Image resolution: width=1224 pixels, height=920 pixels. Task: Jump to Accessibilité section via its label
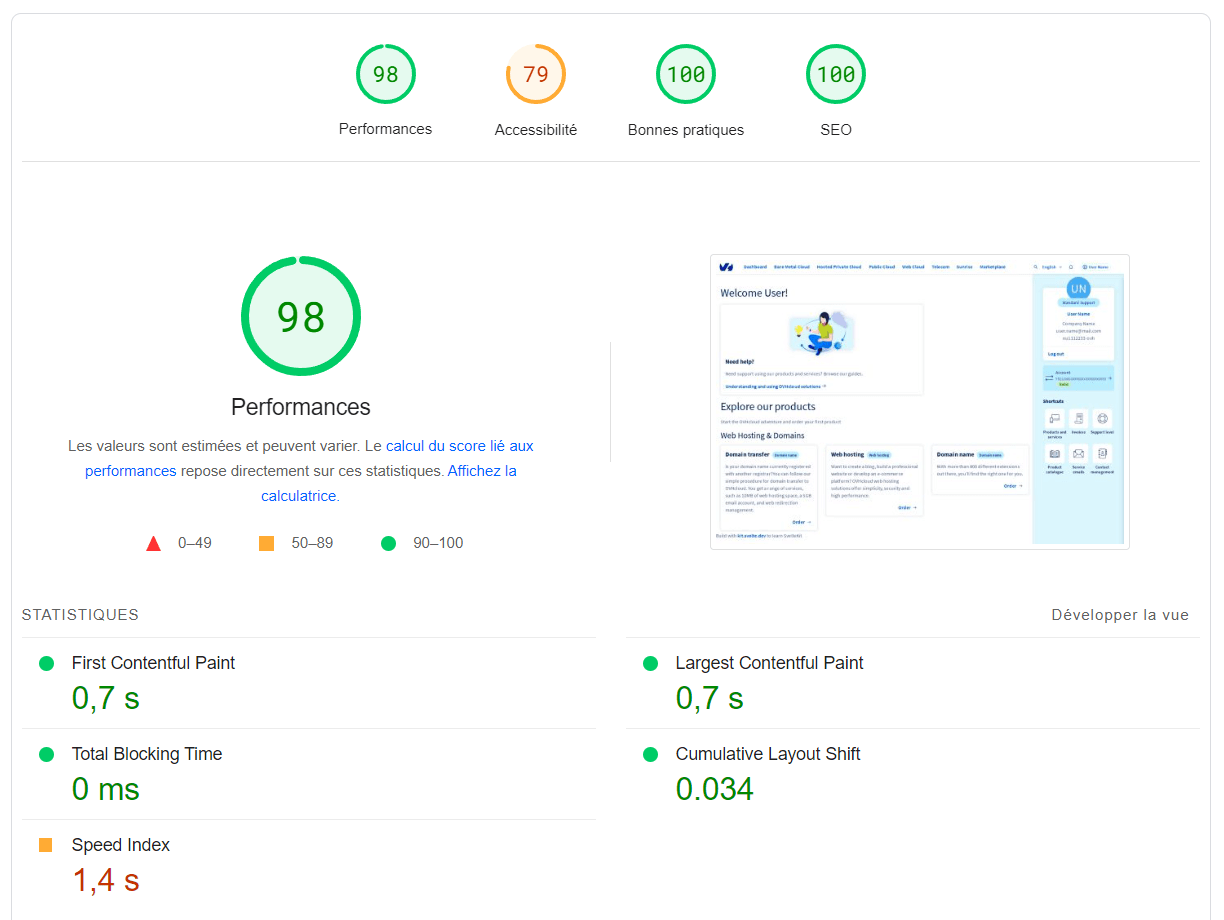coord(535,130)
